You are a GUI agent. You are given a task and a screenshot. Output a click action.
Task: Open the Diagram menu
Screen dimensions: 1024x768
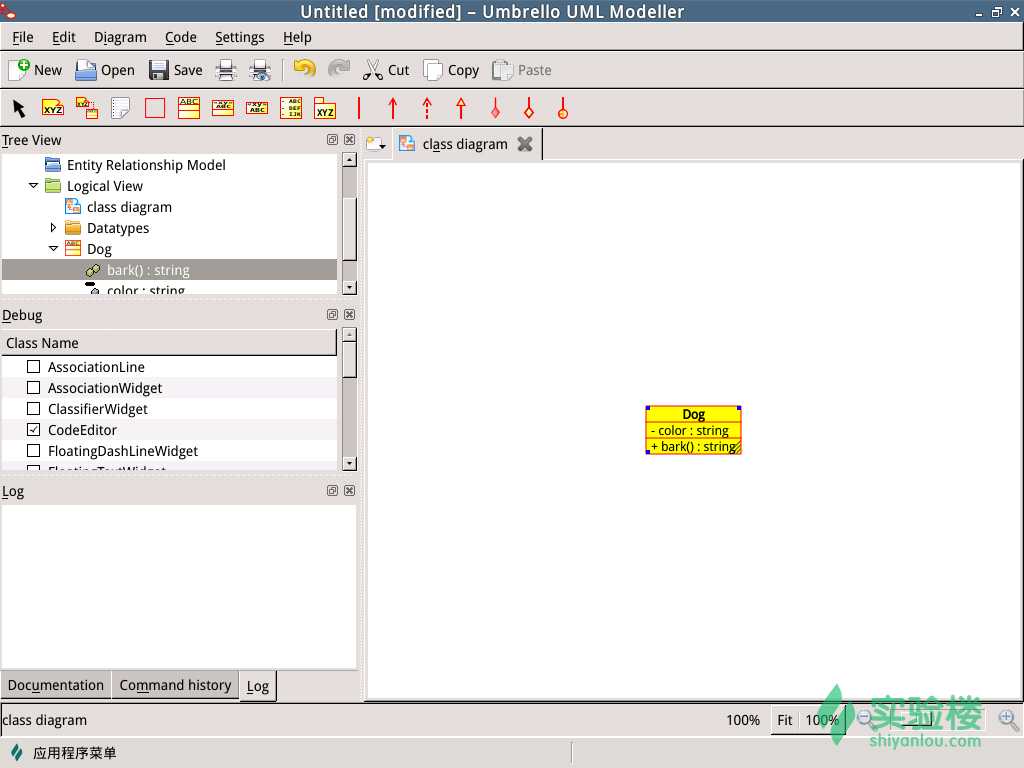click(120, 37)
